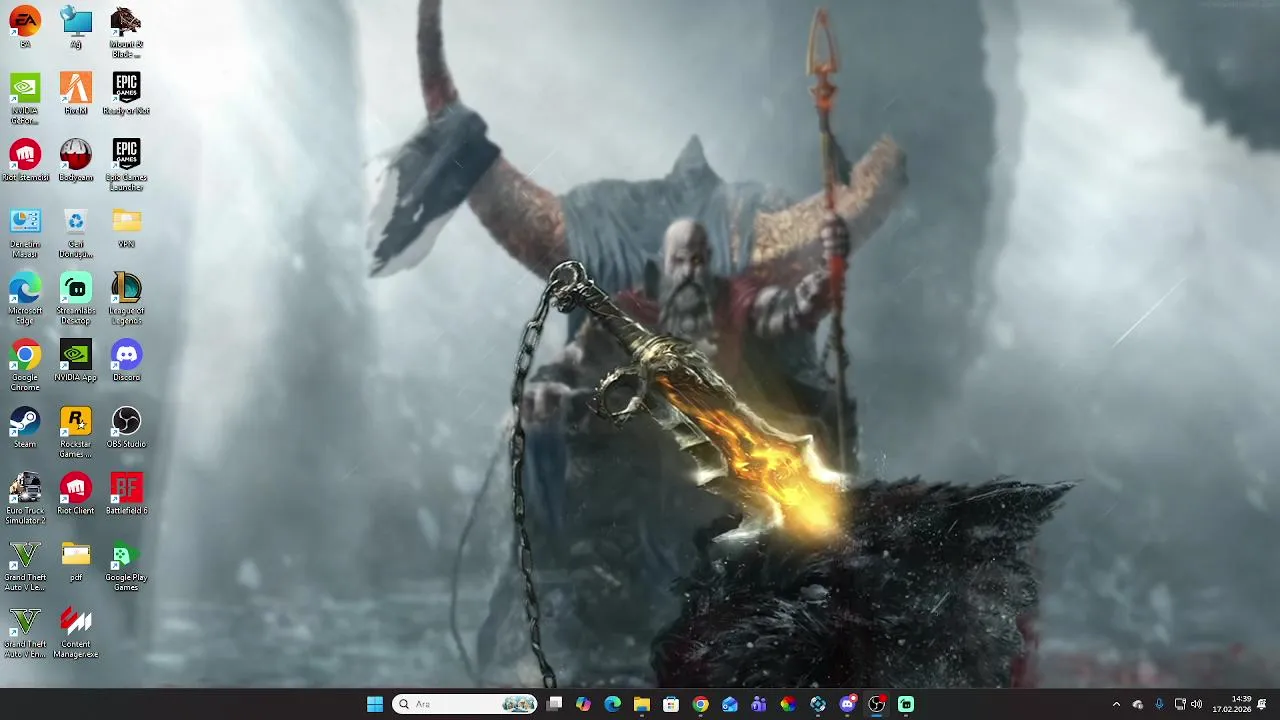Select the Grand Theft Auto V Le... shortcut

(25, 565)
